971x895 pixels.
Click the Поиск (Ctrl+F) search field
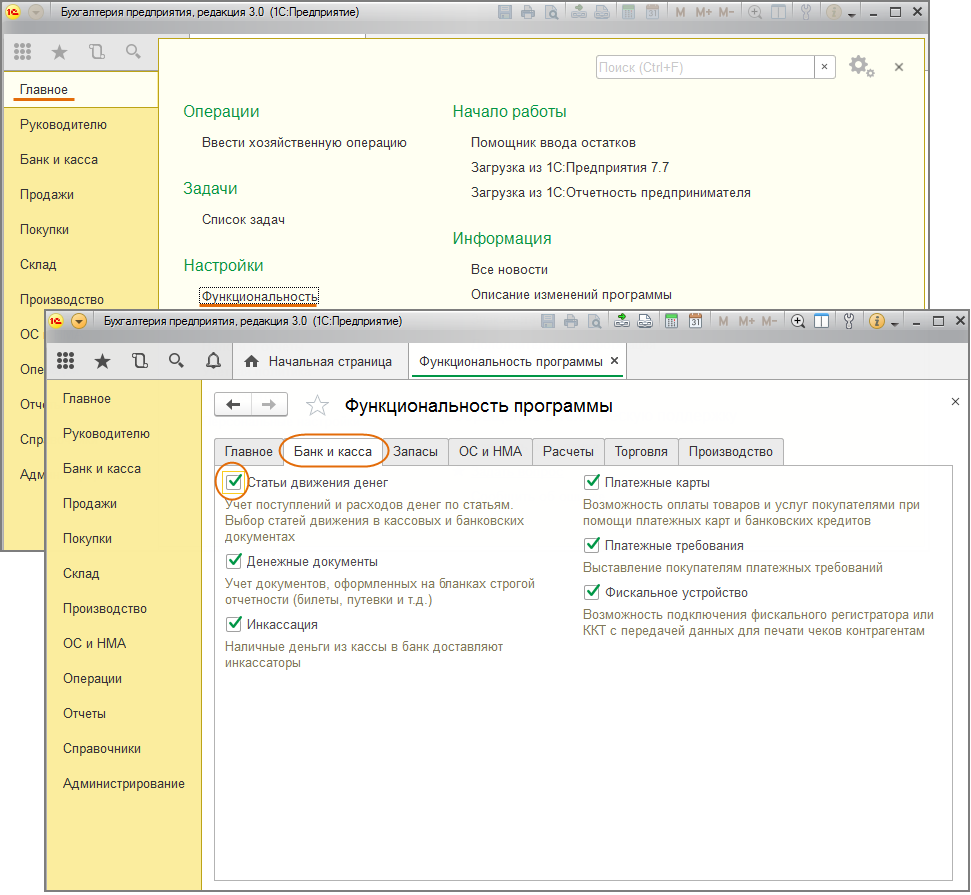pyautogui.click(x=704, y=67)
